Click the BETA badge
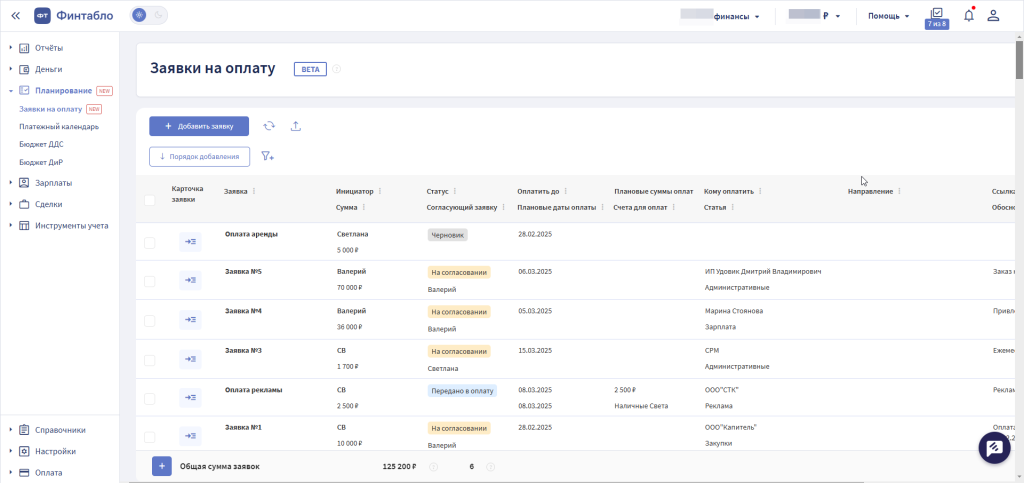1024x483 pixels. (x=310, y=69)
